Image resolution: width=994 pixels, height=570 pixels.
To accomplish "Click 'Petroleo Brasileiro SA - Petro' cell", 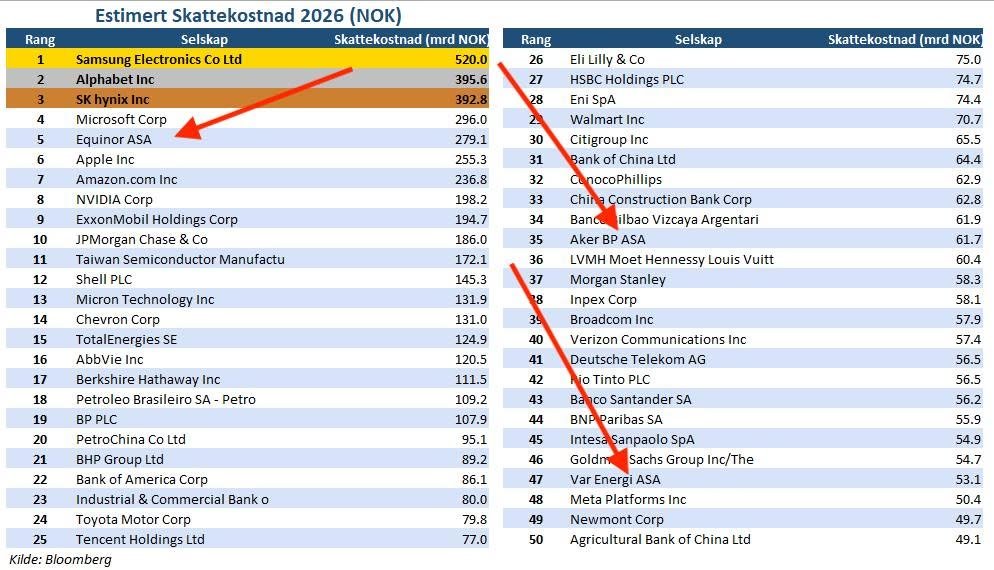I will (165, 399).
